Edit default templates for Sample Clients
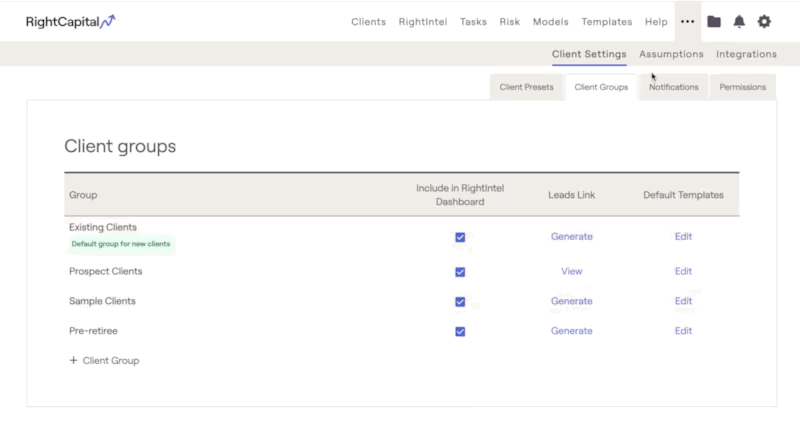This screenshot has width=800, height=430. [x=683, y=301]
